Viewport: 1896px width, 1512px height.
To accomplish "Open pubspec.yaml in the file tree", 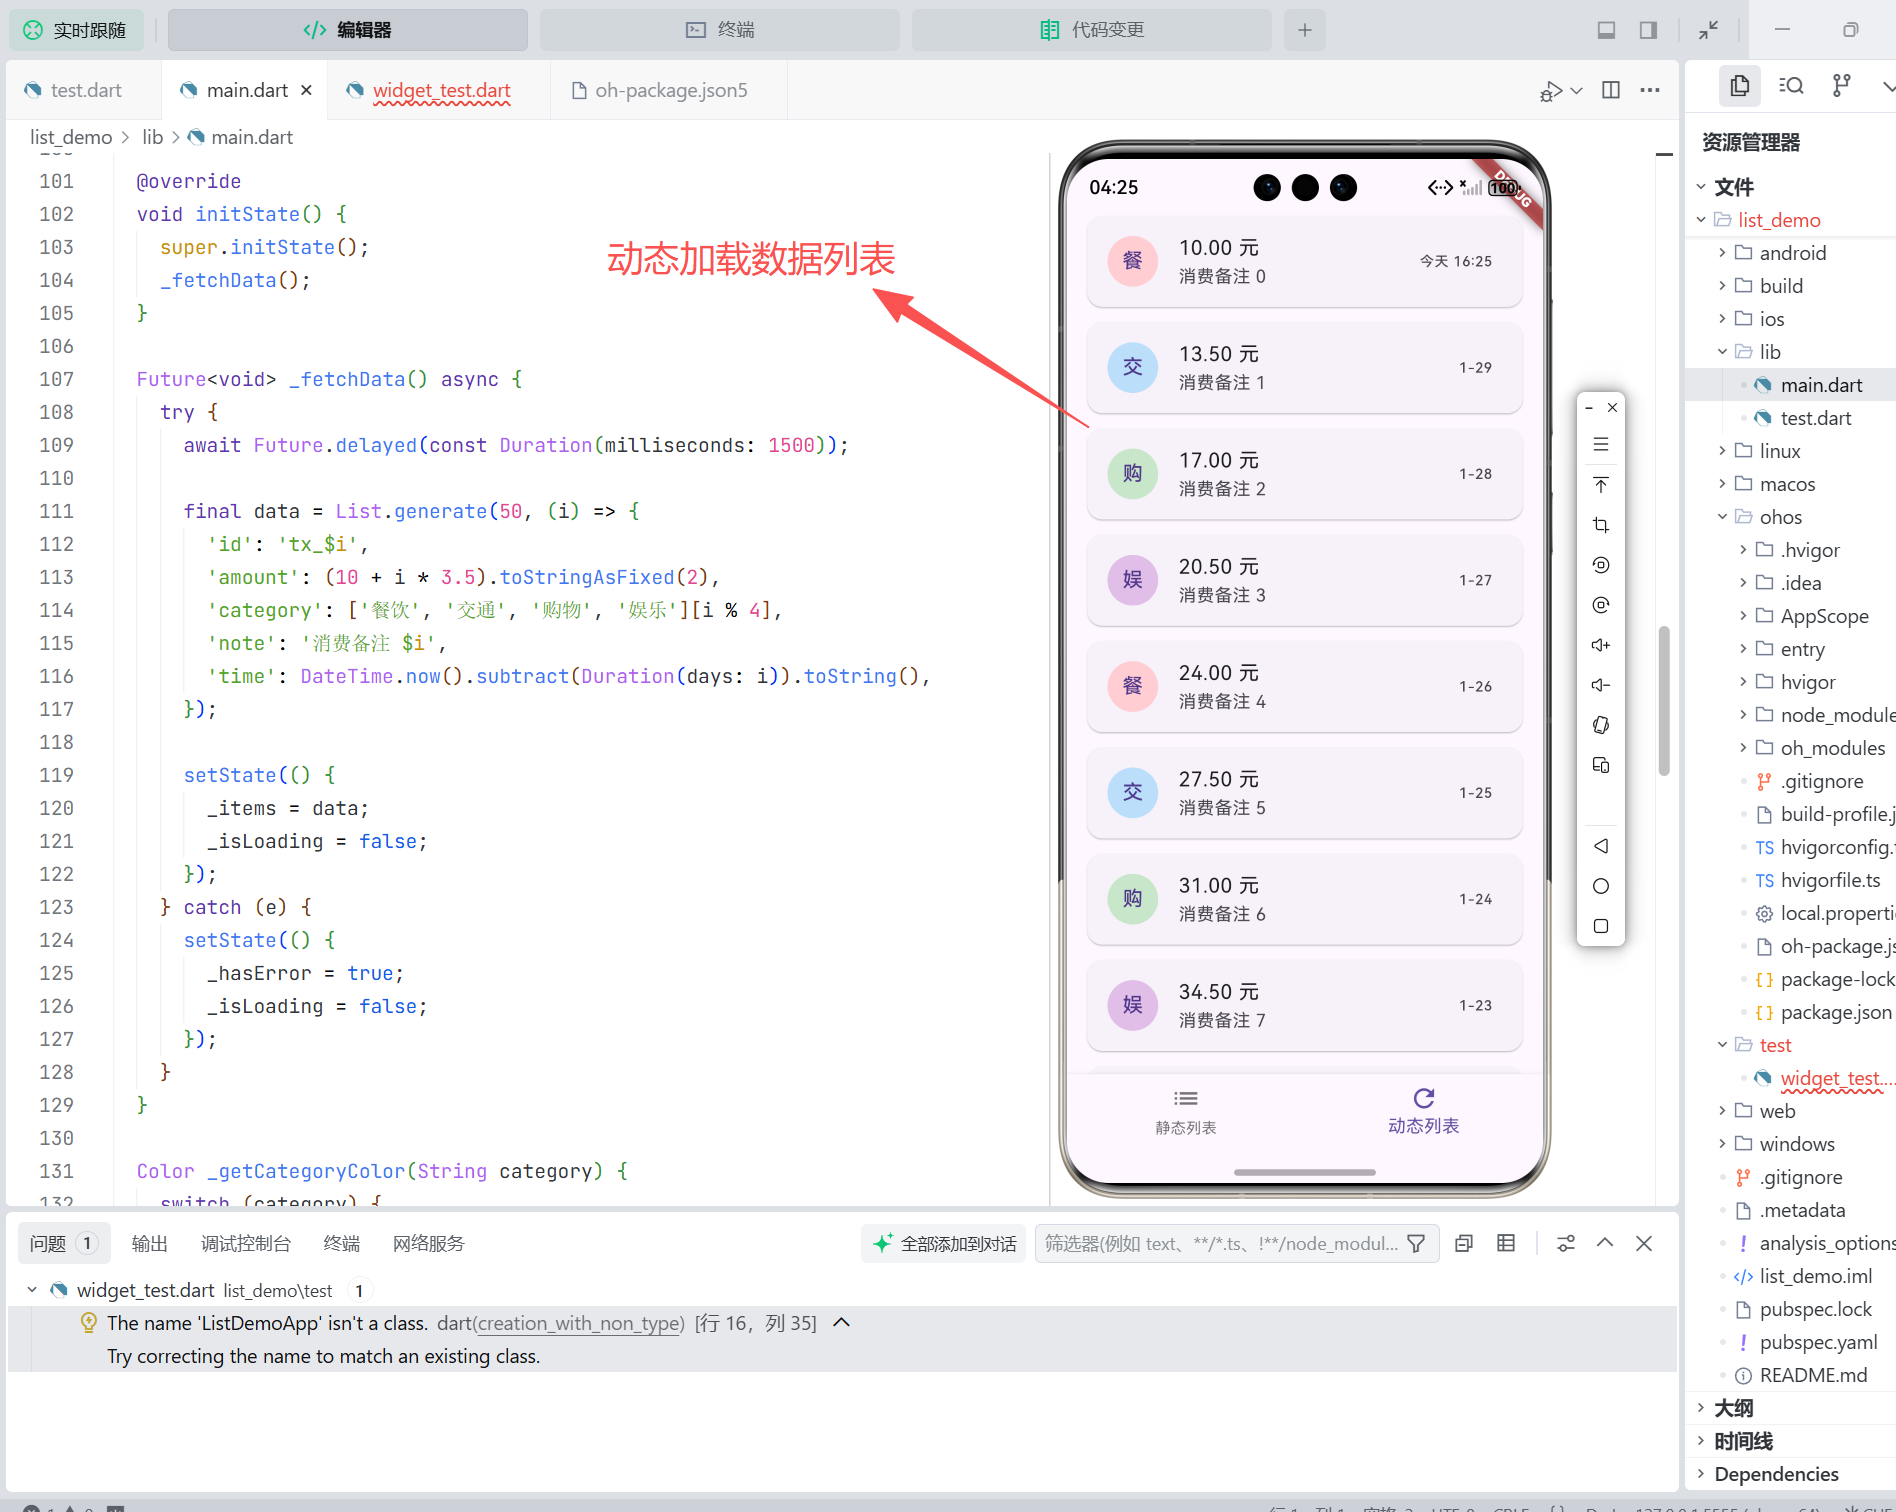I will (x=1818, y=1342).
